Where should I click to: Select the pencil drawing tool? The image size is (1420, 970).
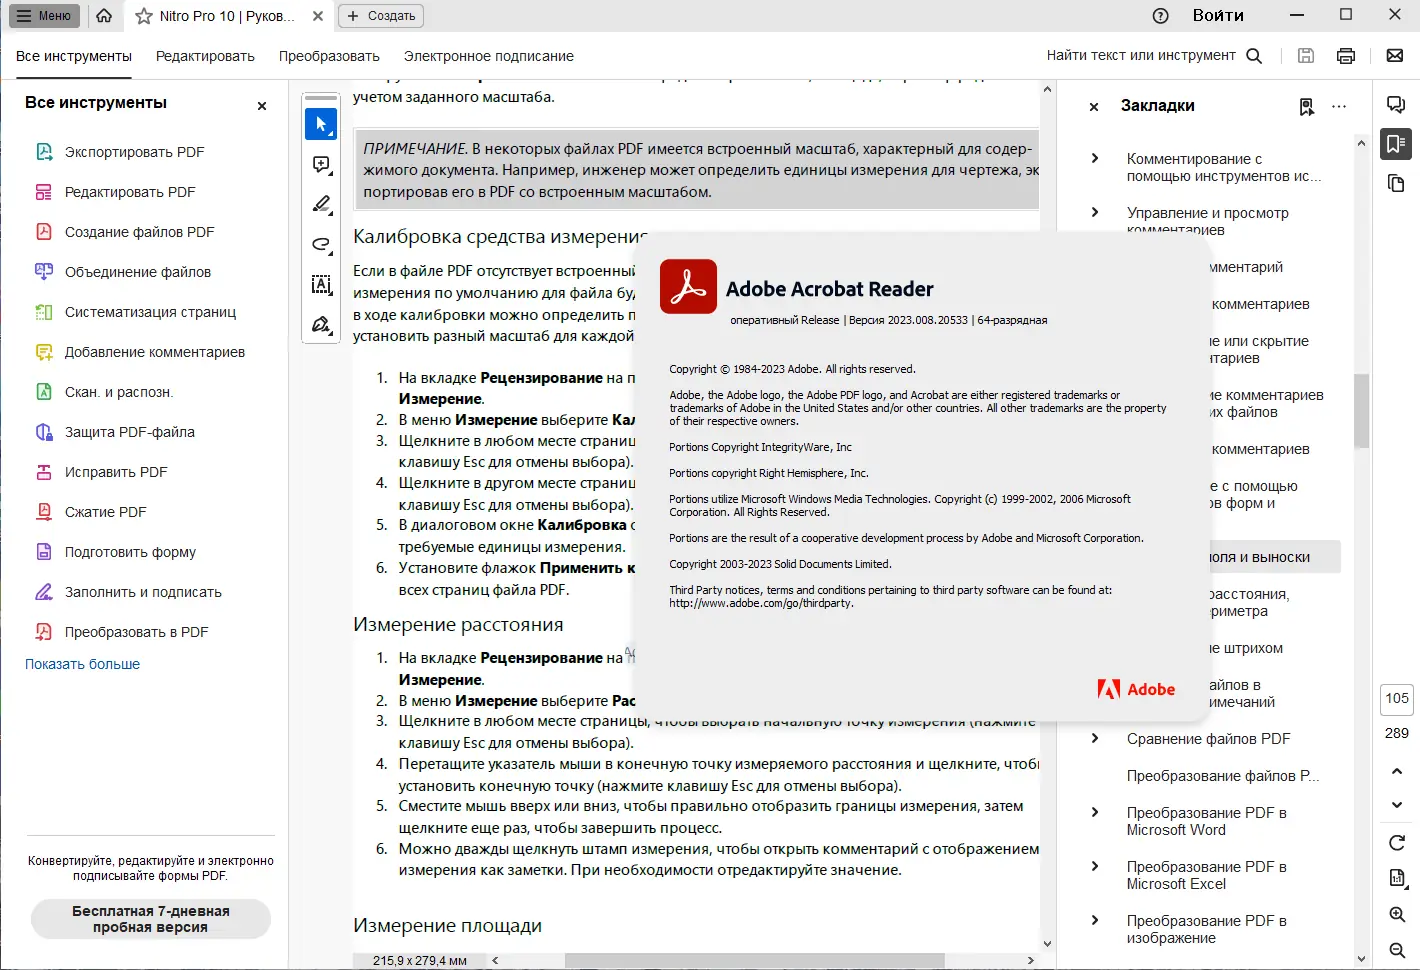coord(321,204)
